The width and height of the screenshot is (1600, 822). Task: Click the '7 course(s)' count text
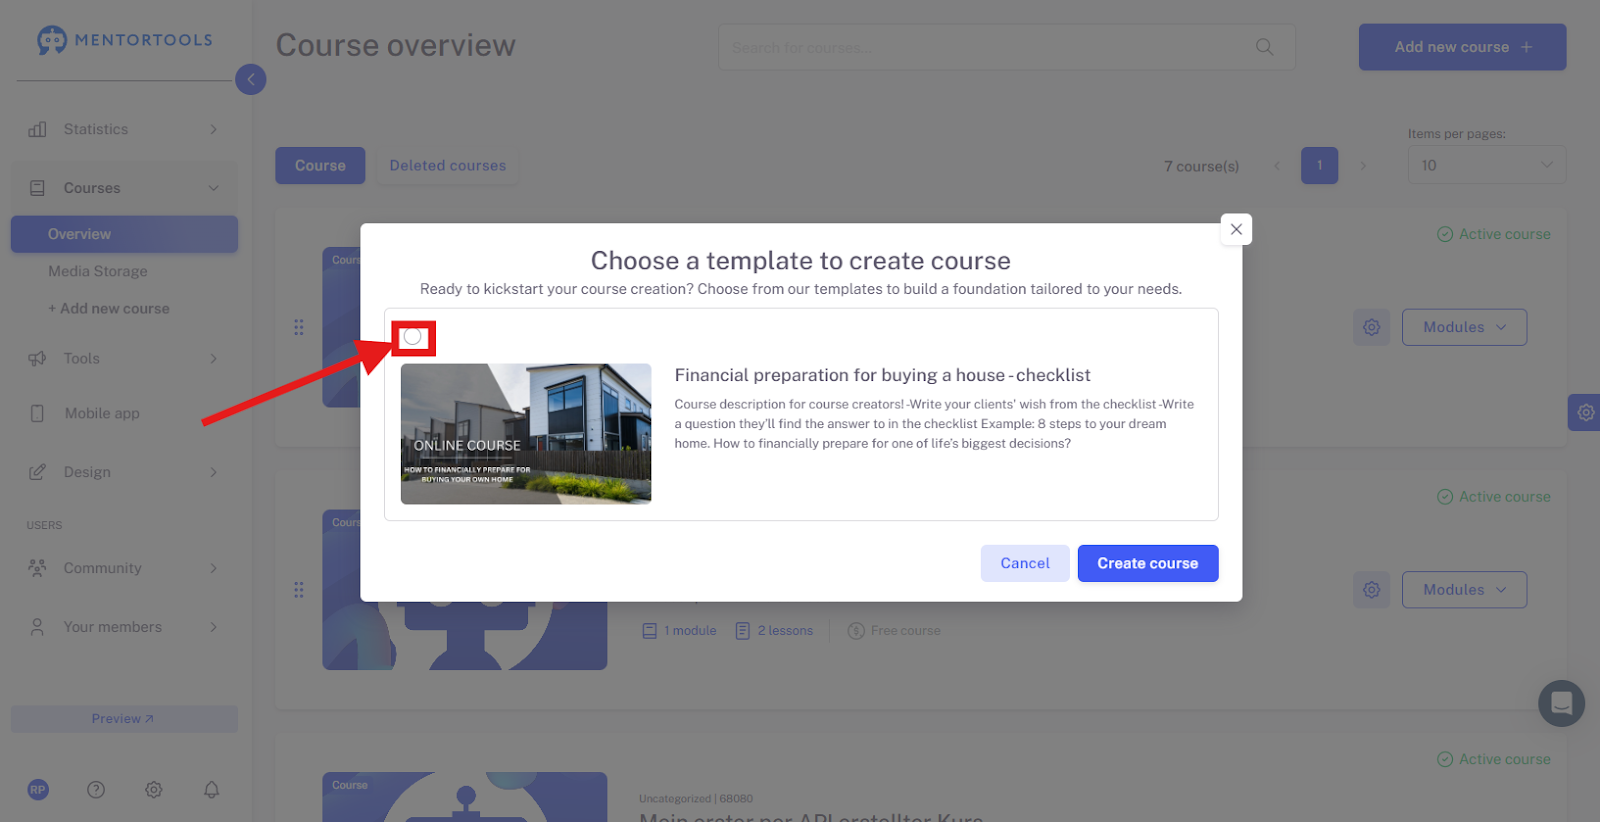pyautogui.click(x=1201, y=166)
